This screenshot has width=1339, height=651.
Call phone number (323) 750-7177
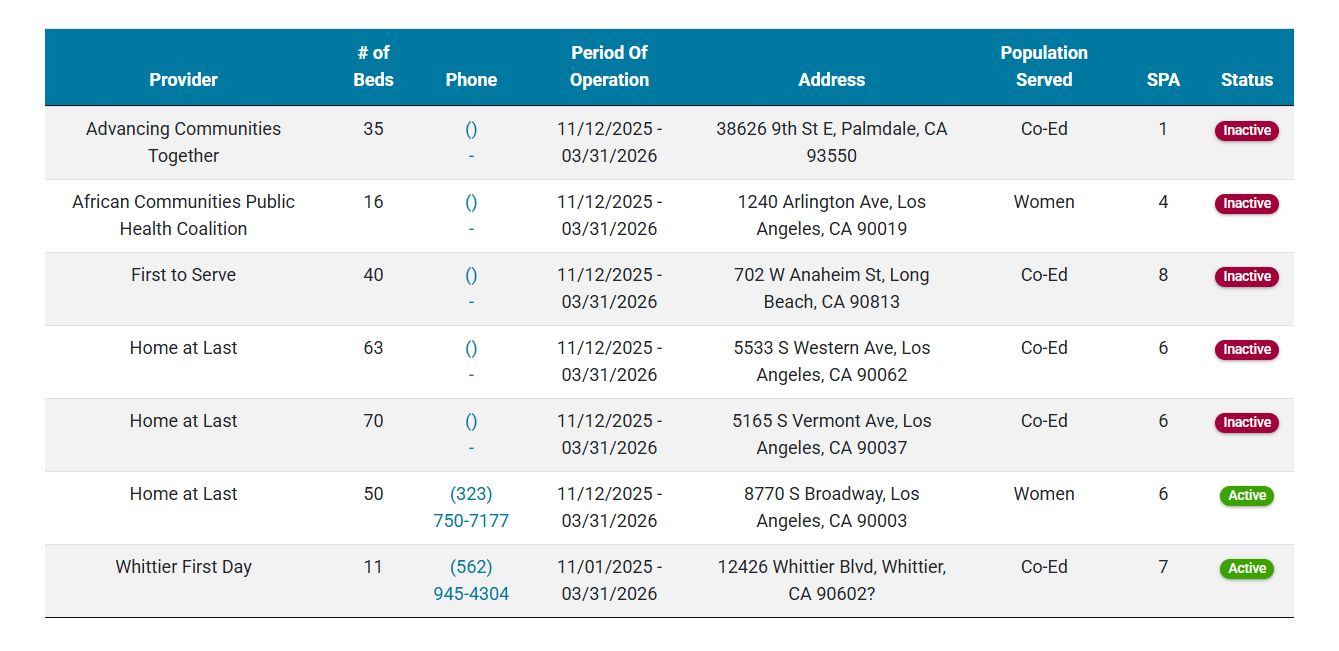[471, 507]
